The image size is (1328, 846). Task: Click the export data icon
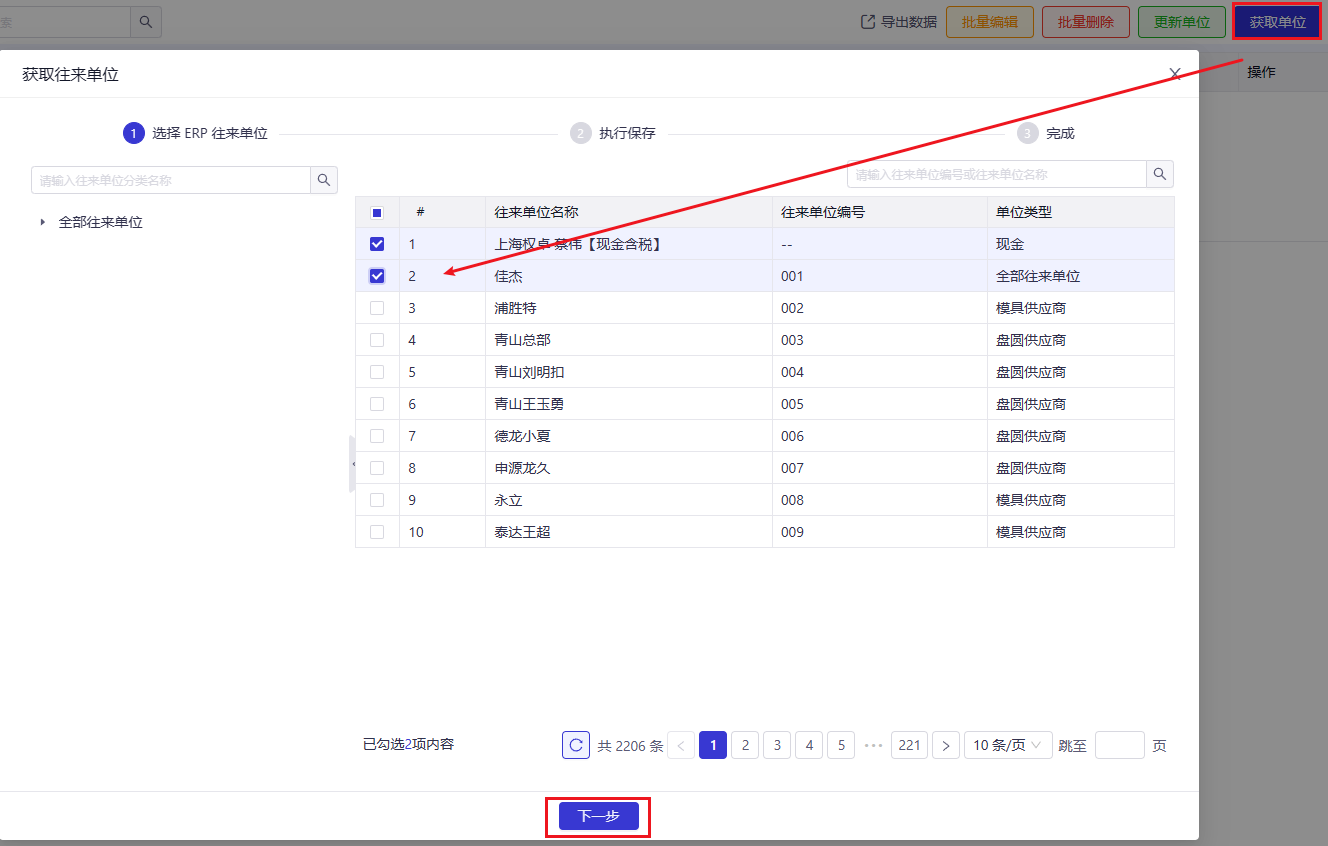tap(868, 22)
